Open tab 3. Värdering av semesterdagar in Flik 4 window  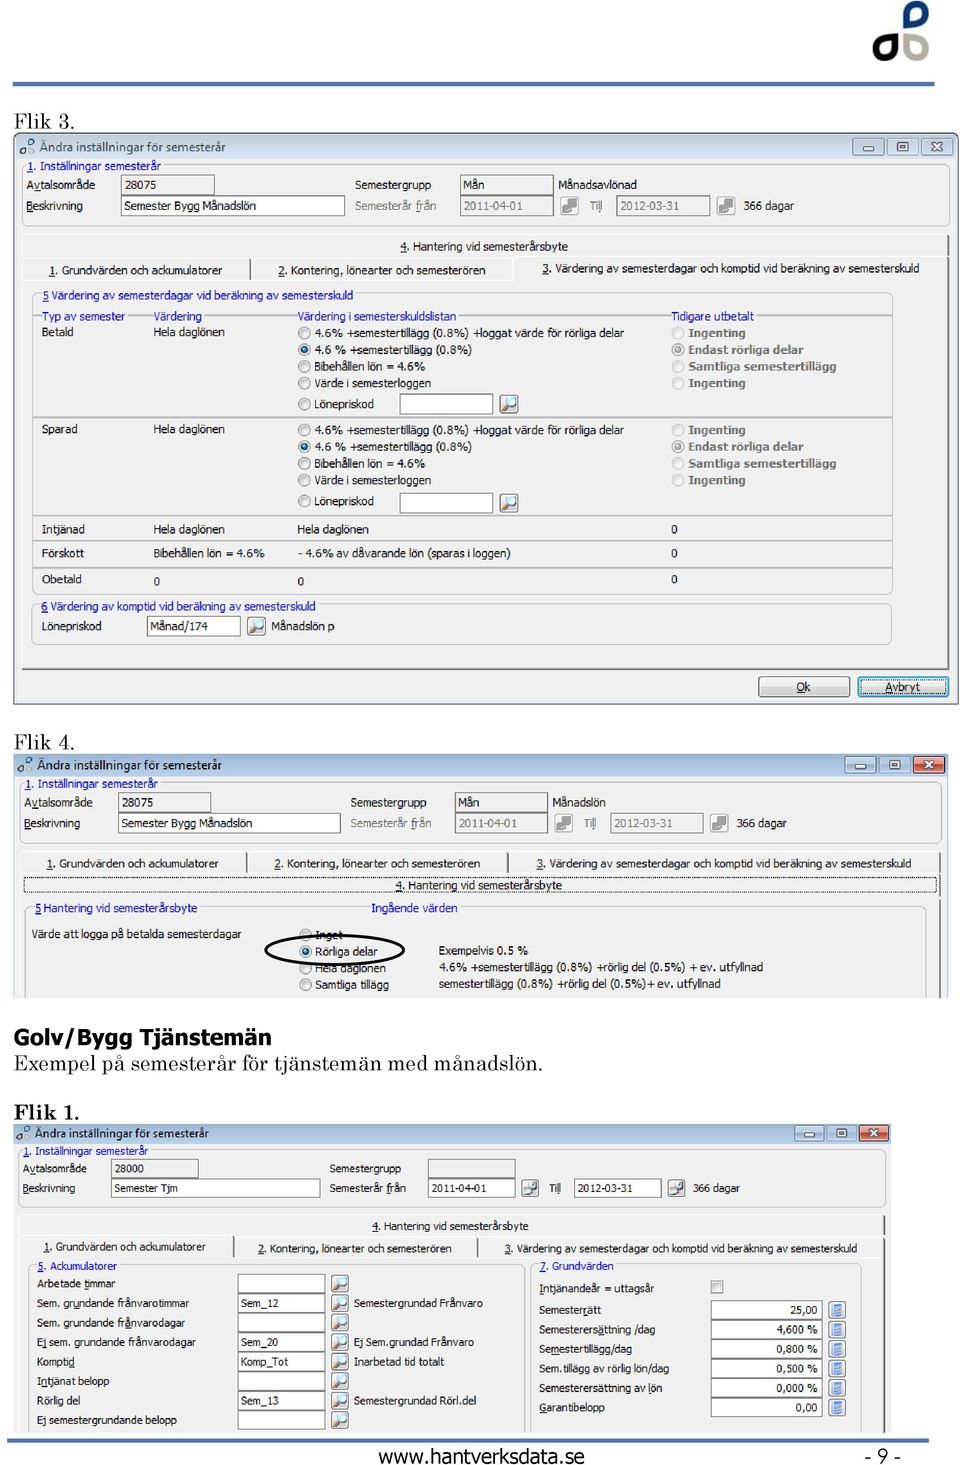724,863
